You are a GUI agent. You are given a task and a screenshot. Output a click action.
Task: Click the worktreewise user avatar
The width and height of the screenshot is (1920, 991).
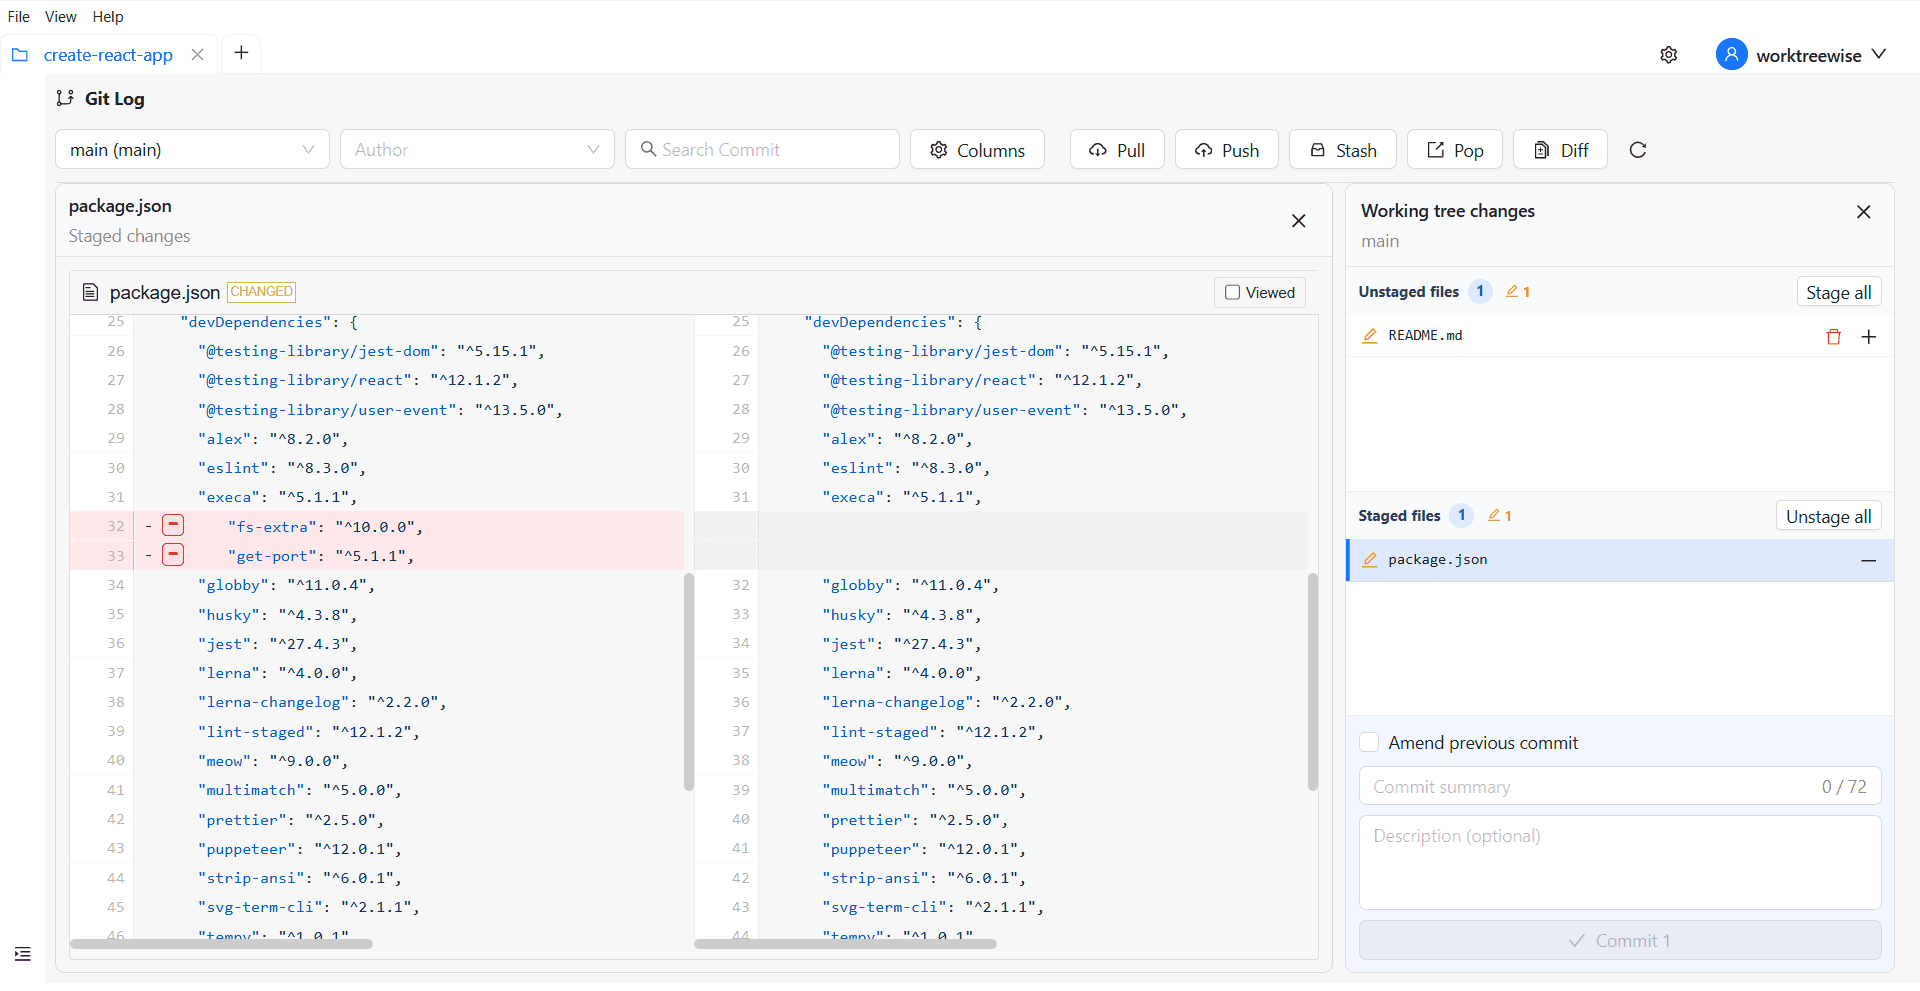coord(1731,54)
